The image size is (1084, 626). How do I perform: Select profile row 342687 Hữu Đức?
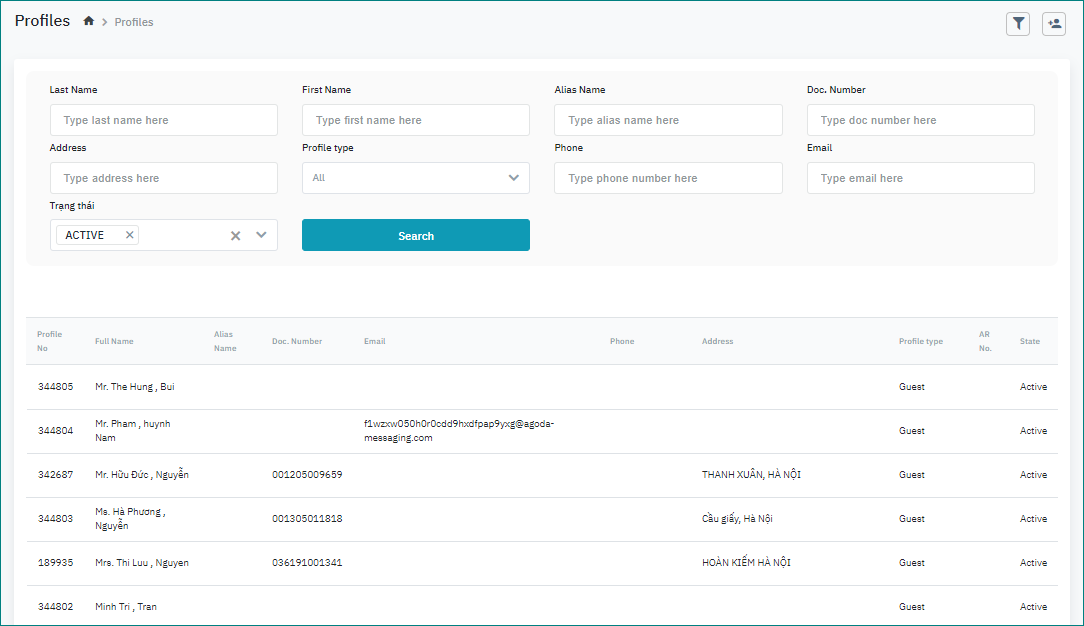142,475
